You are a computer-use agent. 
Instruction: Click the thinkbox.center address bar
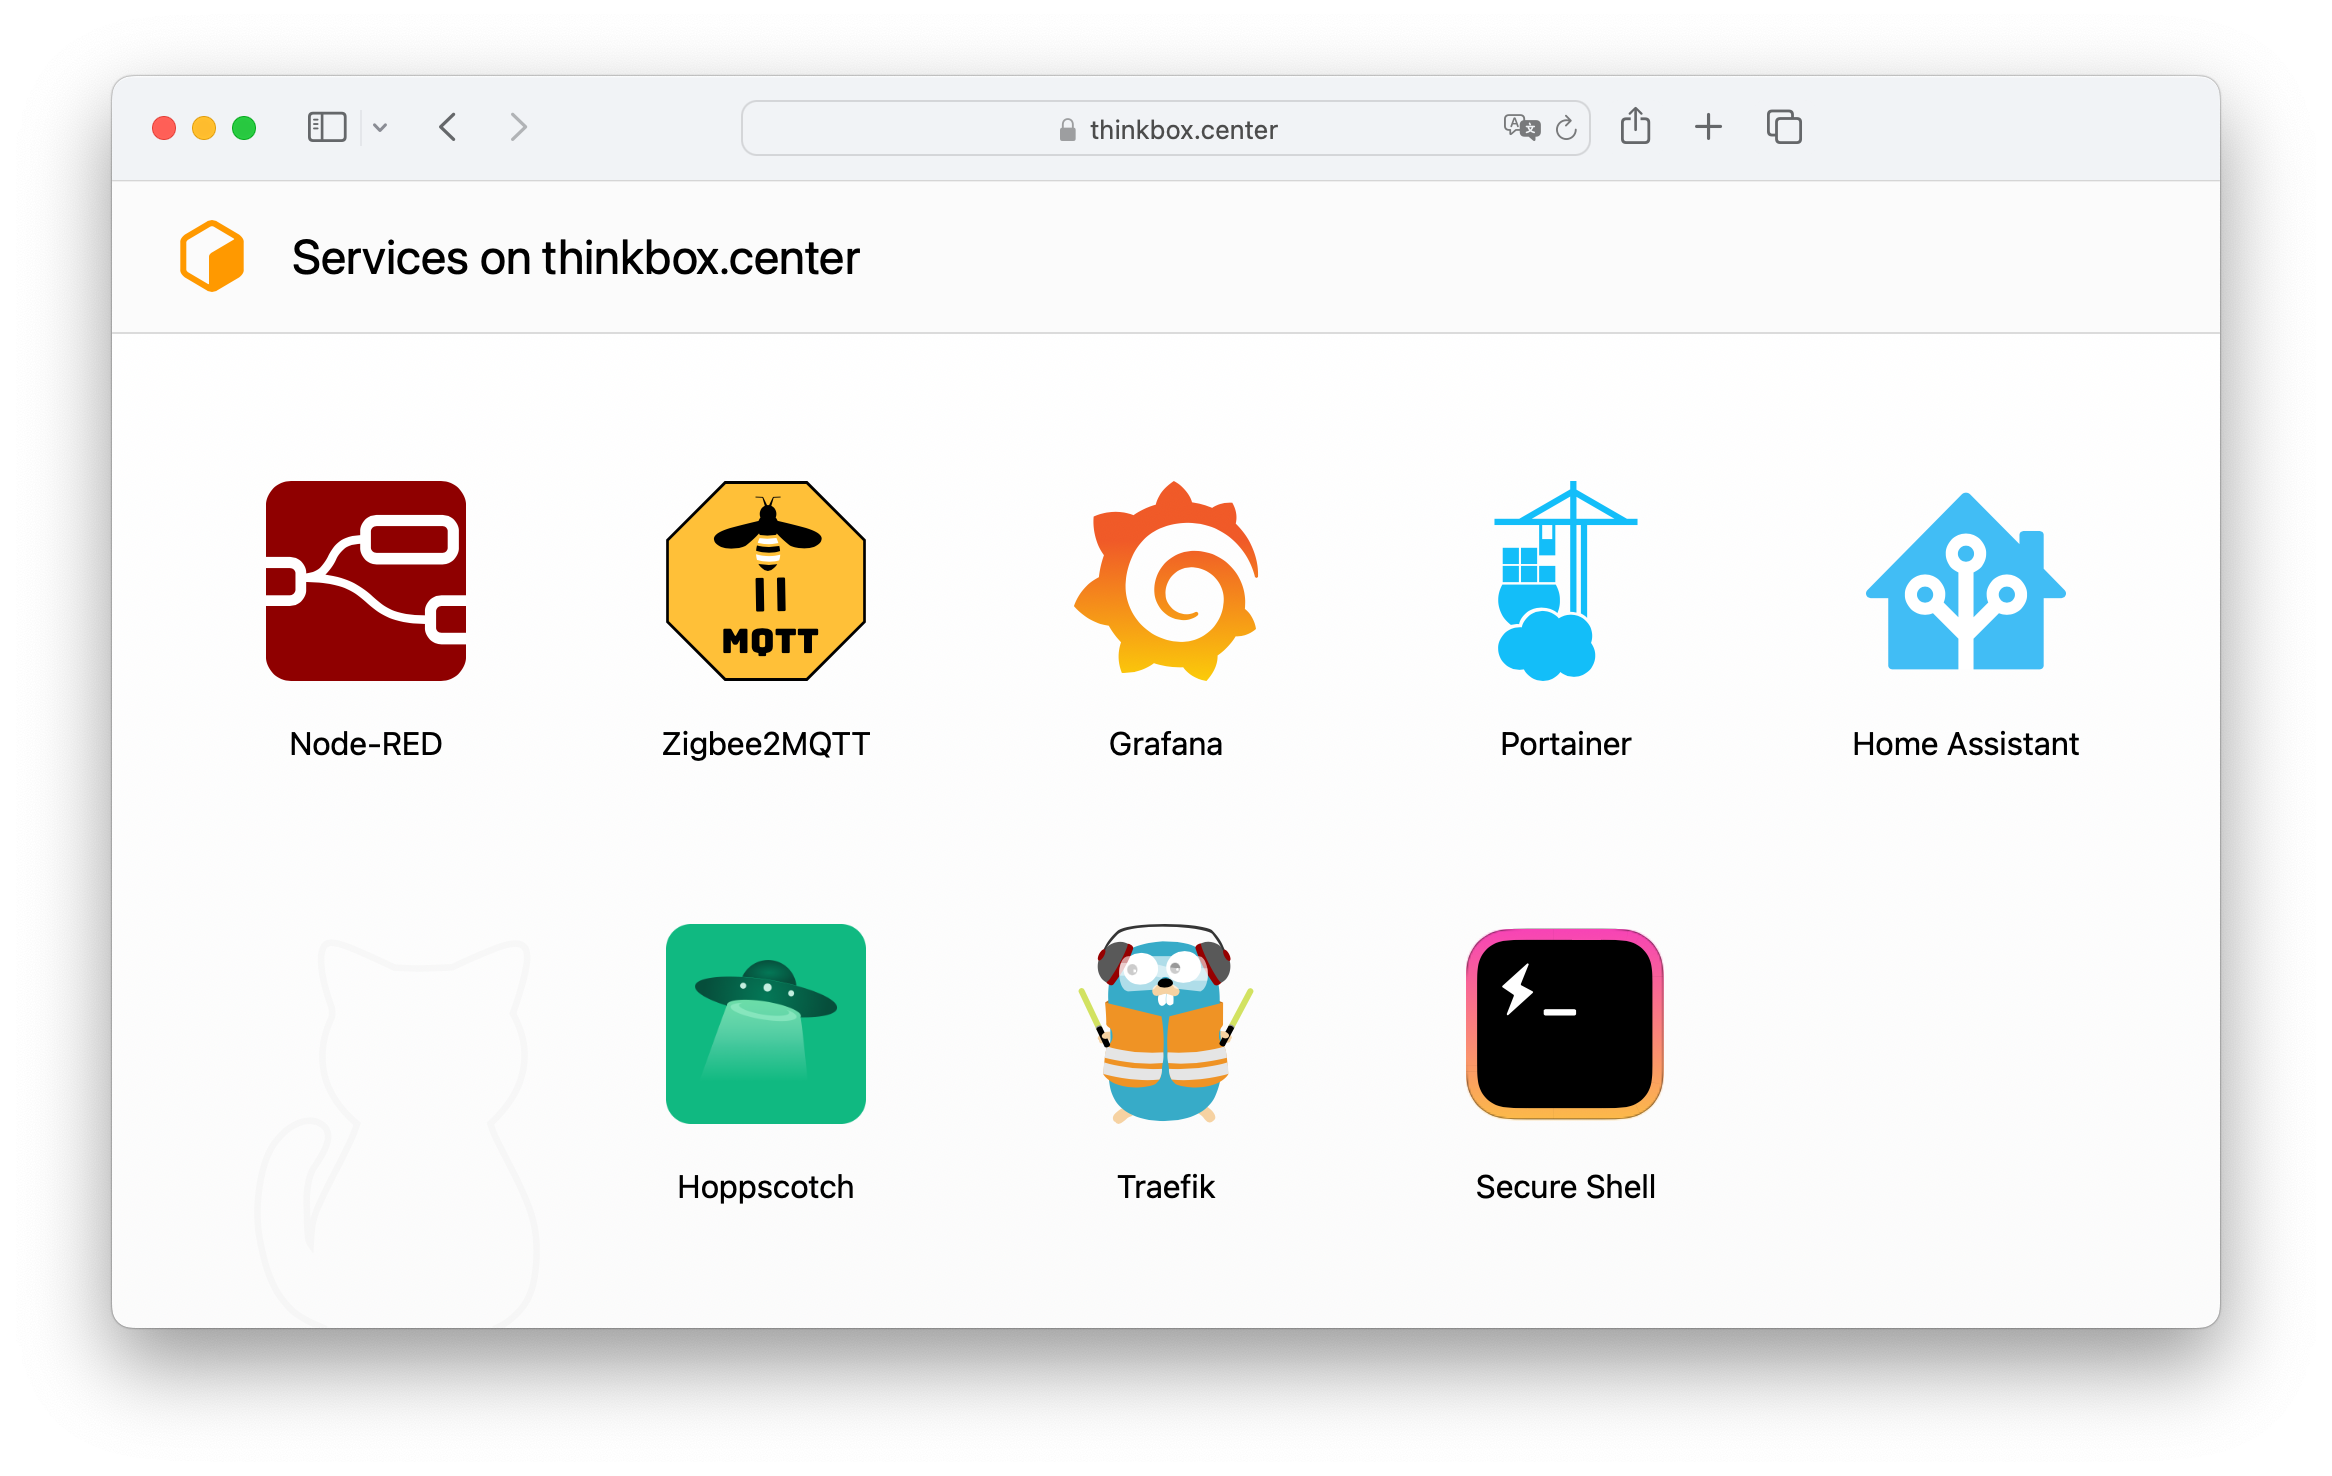[x=1166, y=129]
